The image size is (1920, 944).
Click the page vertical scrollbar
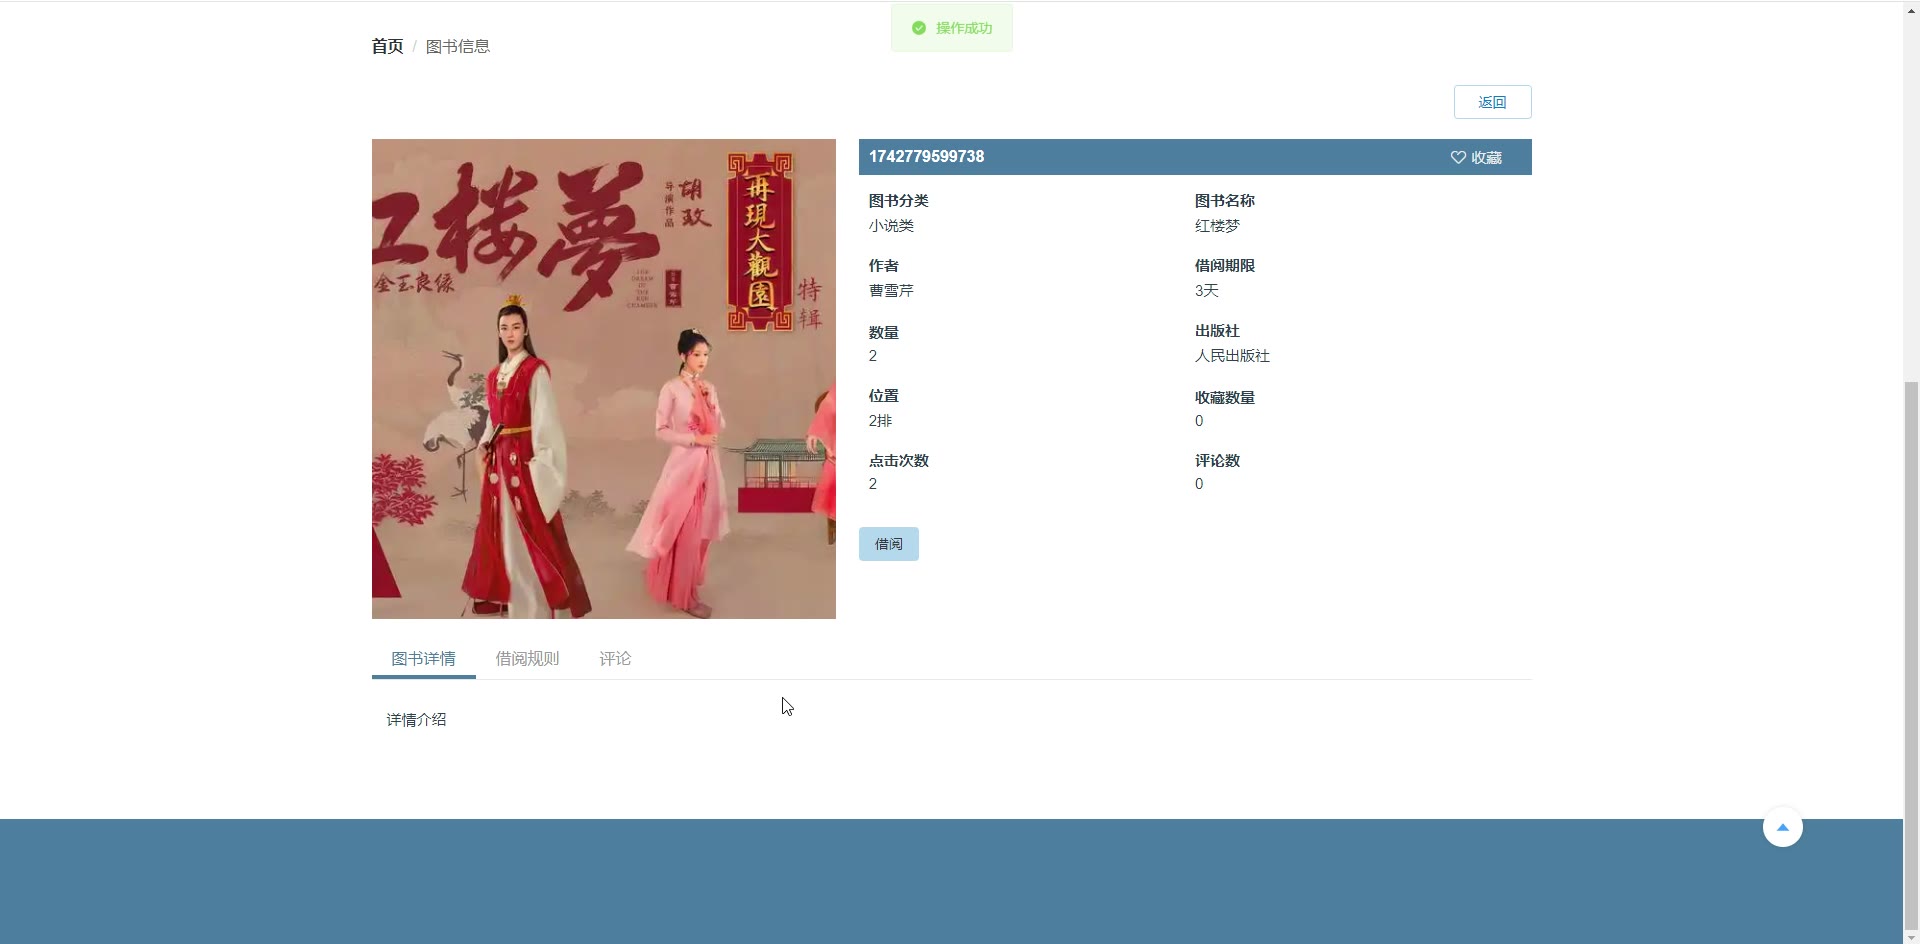pyautogui.click(x=1911, y=655)
